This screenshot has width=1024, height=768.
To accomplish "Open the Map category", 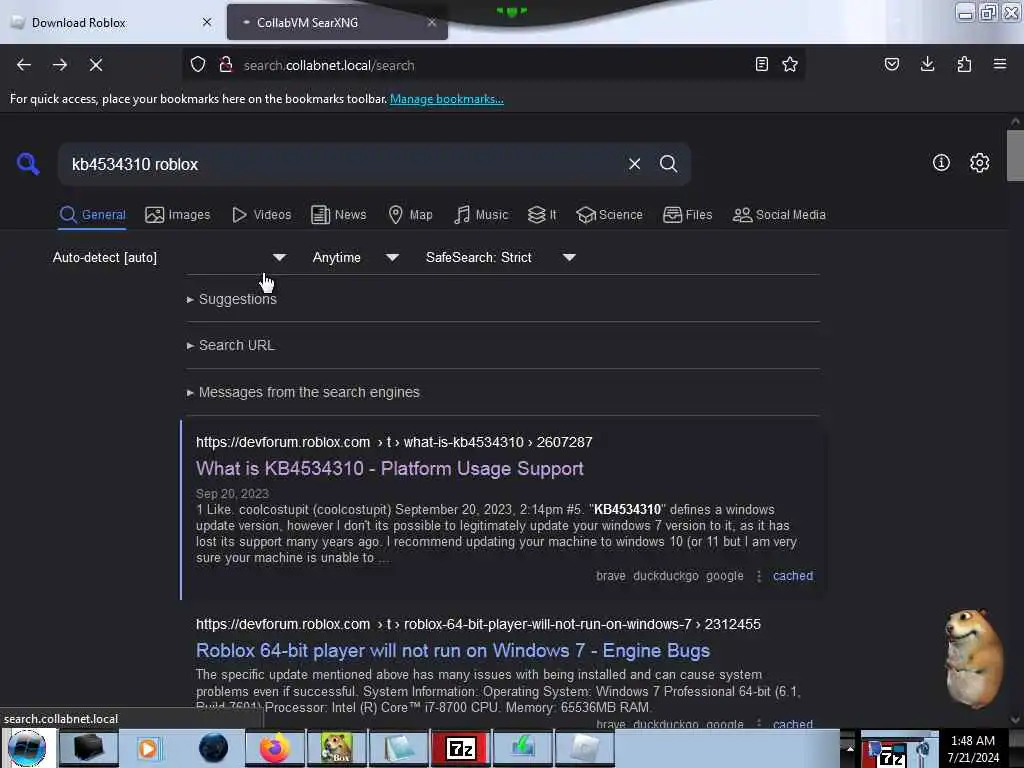I will pyautogui.click(x=410, y=215).
